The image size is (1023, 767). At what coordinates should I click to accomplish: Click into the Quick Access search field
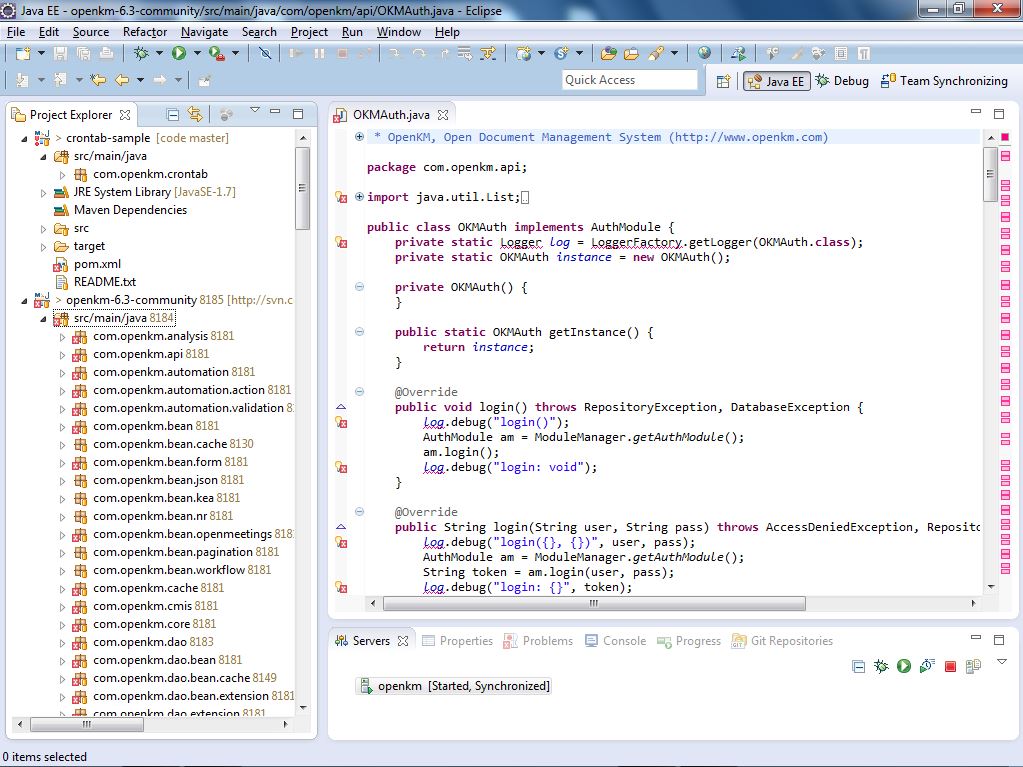(x=629, y=80)
